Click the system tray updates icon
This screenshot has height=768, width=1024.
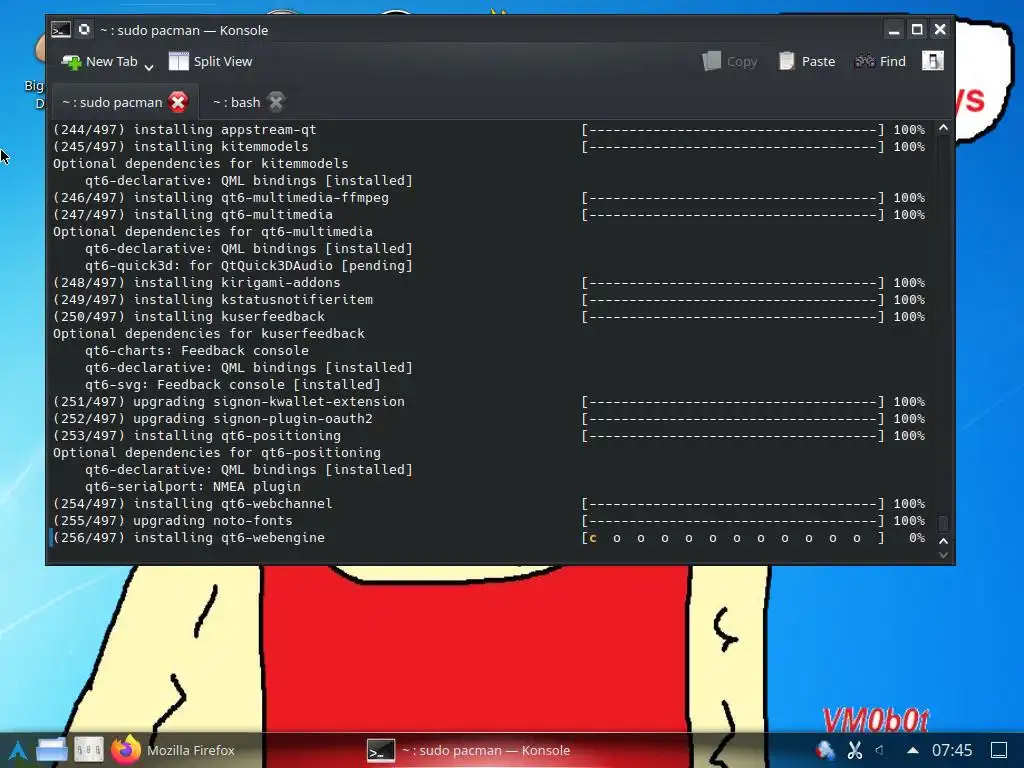tap(825, 750)
